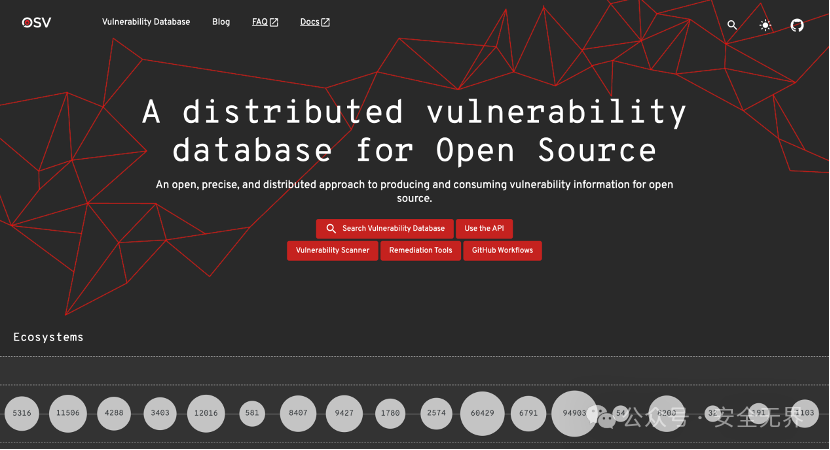
Task: Select the 60429 ecosystem bubble
Action: point(482,413)
